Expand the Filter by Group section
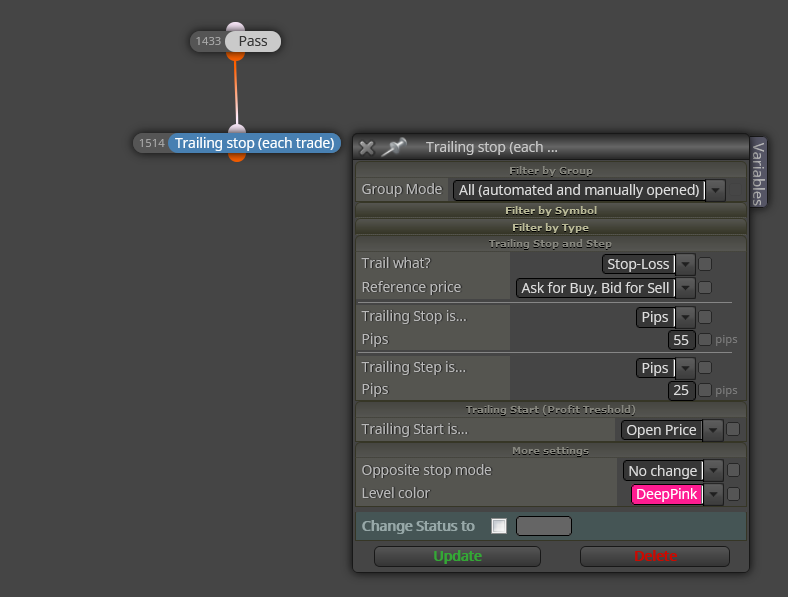Screen dimensions: 788x597 (x=551, y=170)
